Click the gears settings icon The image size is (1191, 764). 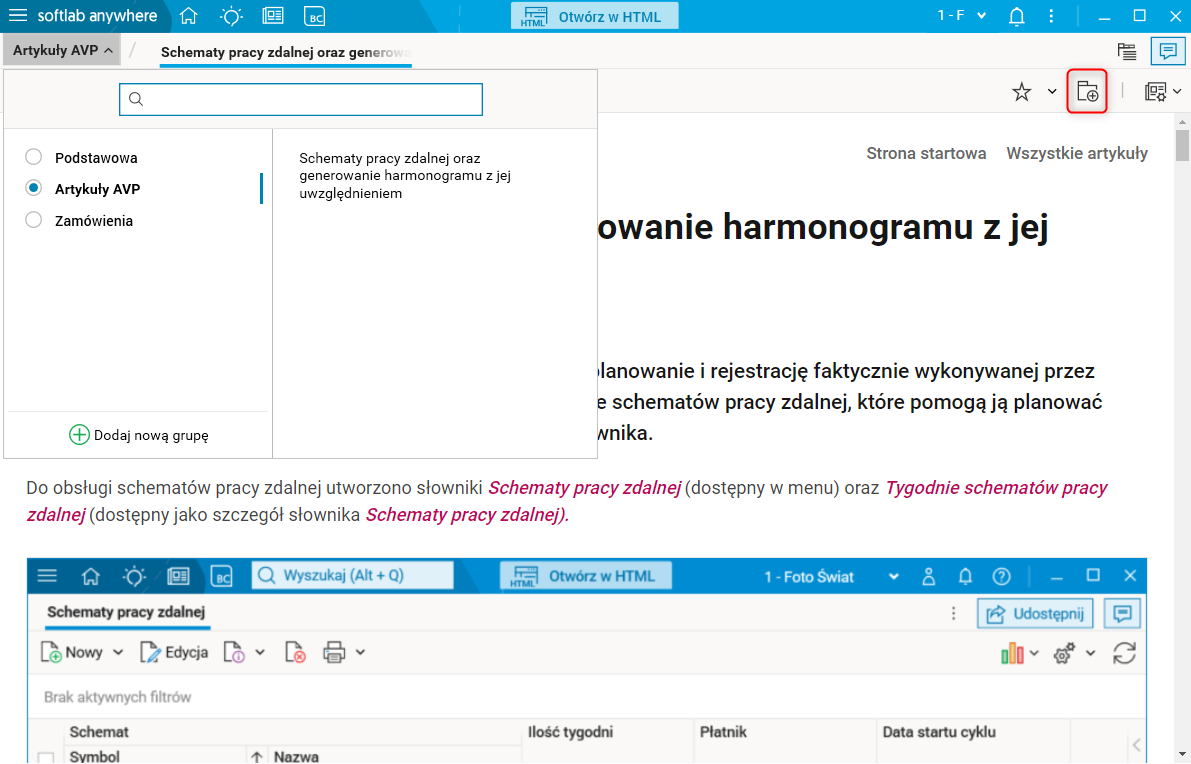(1064, 653)
